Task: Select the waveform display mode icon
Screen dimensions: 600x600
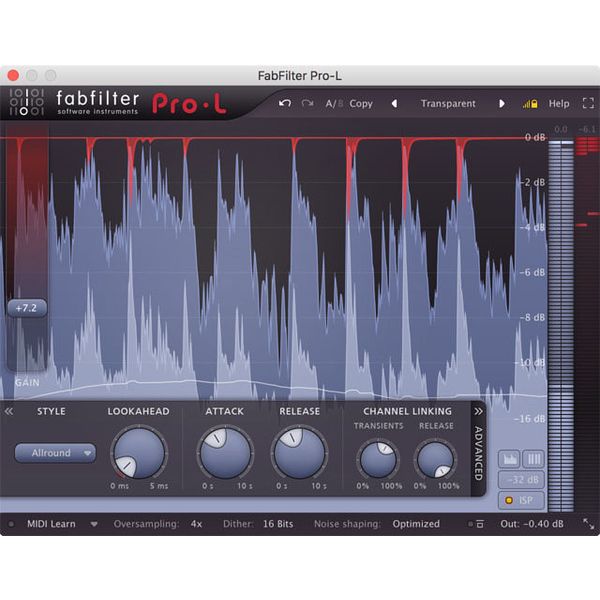Action: tap(509, 459)
